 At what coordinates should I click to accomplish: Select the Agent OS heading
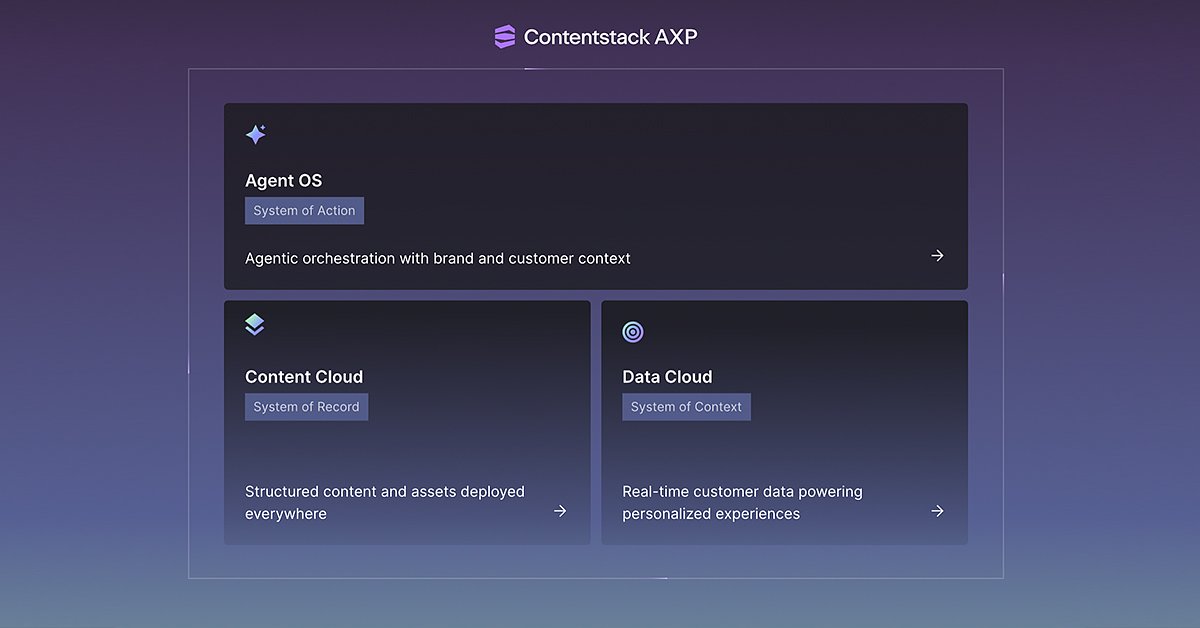[284, 181]
